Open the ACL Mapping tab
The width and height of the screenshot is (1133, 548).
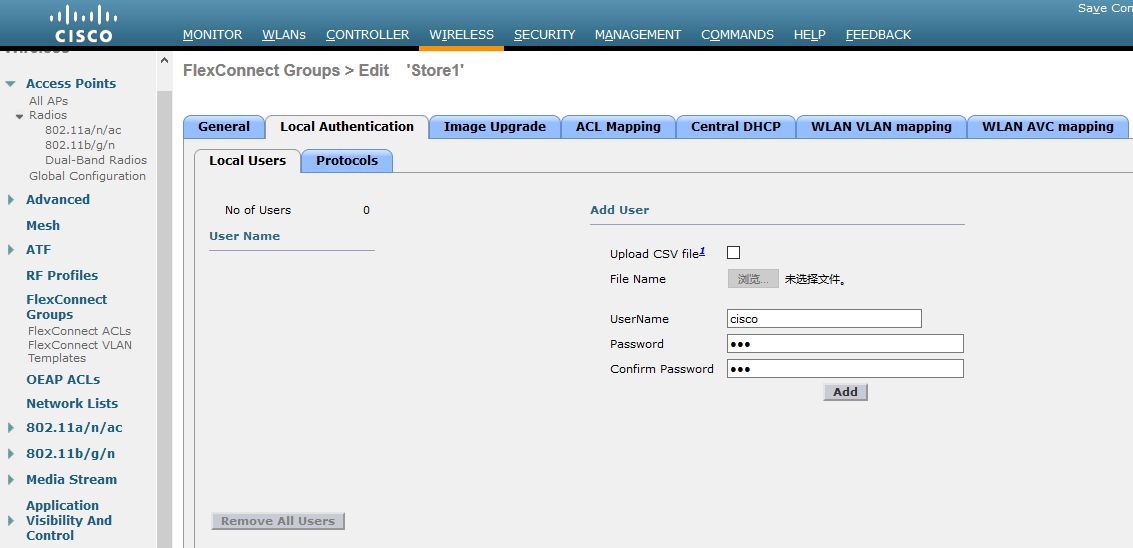[x=619, y=127]
